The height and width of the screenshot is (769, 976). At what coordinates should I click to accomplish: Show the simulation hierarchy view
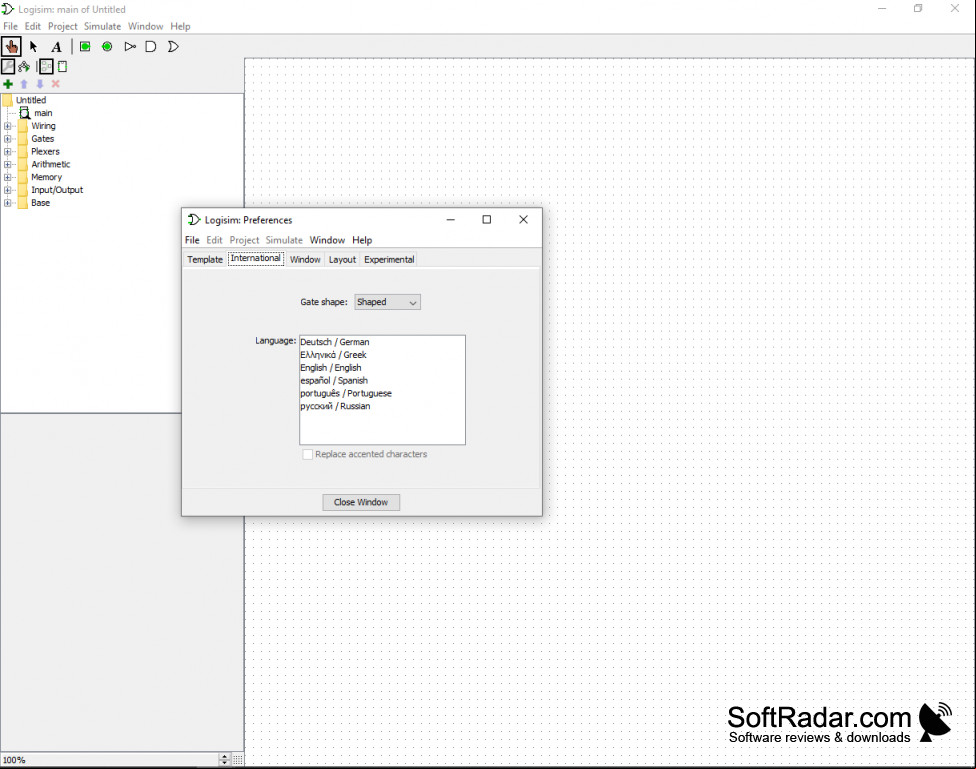[x=24, y=67]
